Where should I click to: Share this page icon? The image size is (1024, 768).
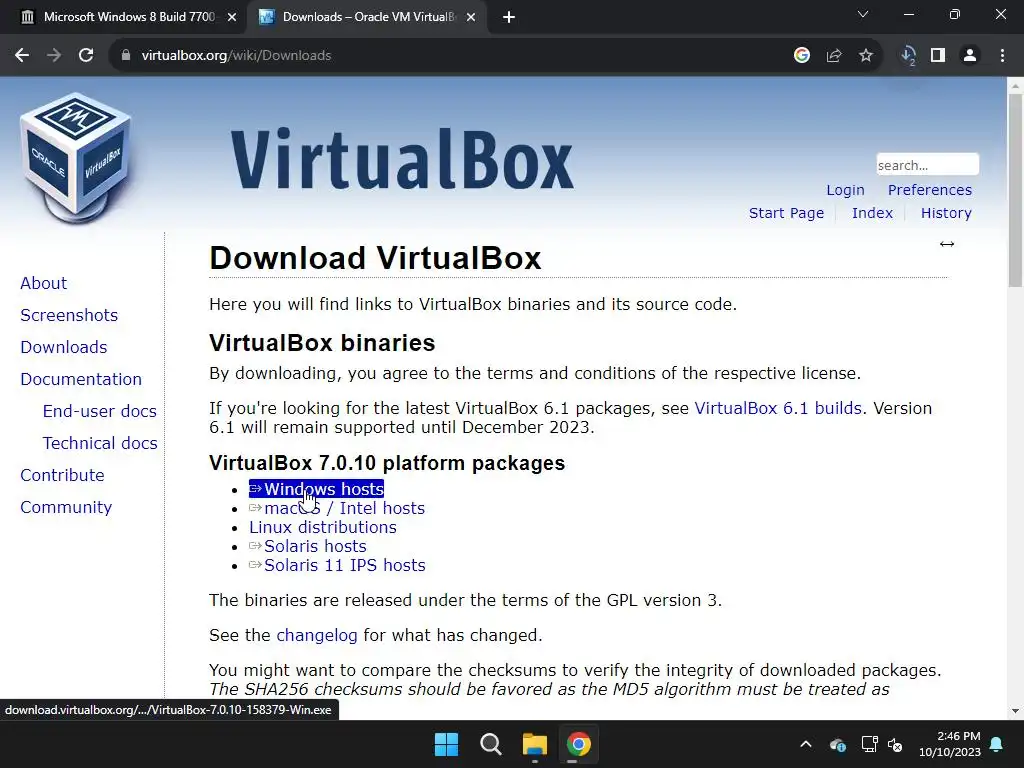834,56
